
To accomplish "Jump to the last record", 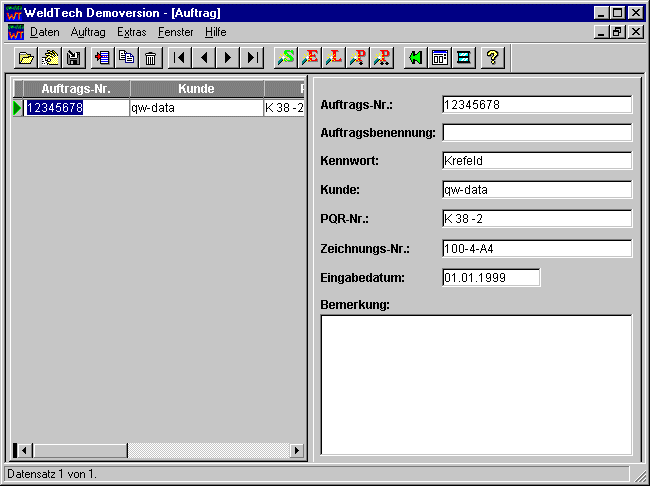I will click(252, 58).
